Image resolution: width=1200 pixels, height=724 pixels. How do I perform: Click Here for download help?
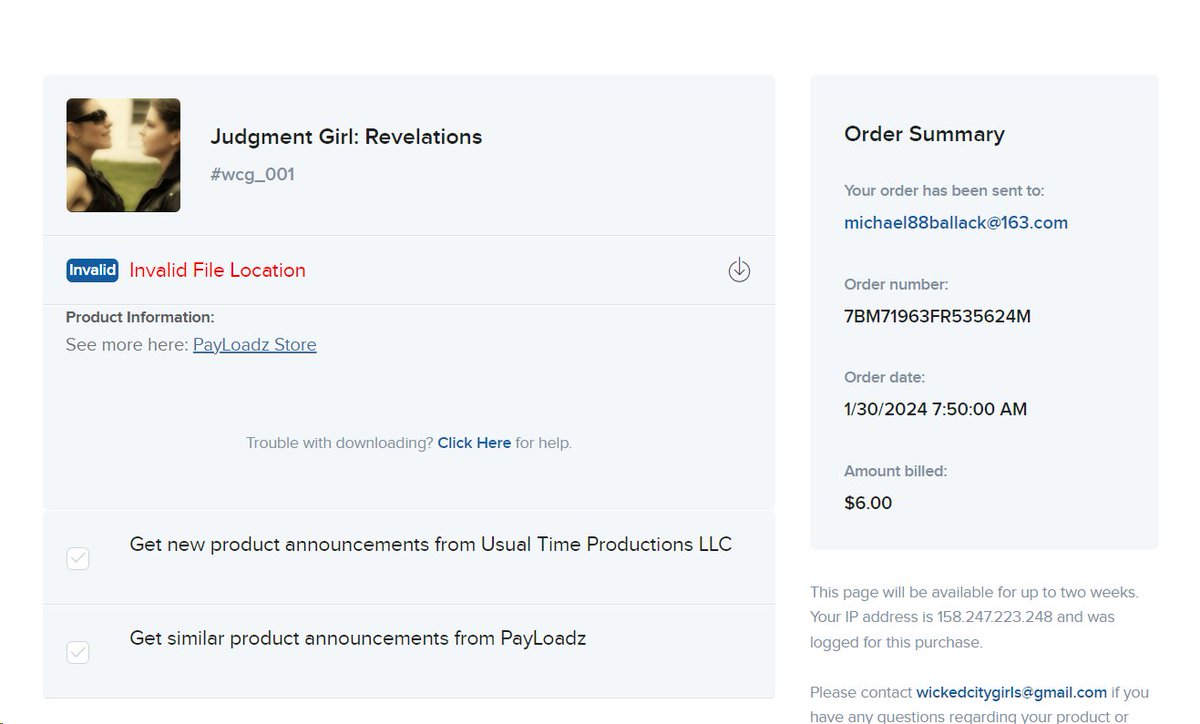tap(474, 443)
